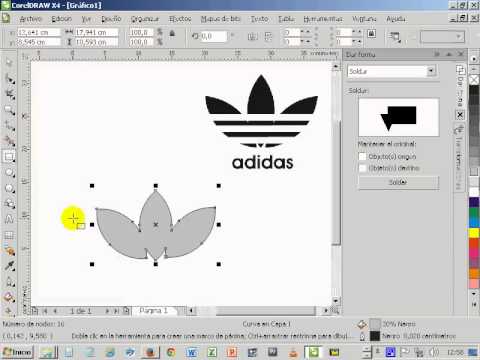Open the Ayuda menu

click(x=396, y=19)
